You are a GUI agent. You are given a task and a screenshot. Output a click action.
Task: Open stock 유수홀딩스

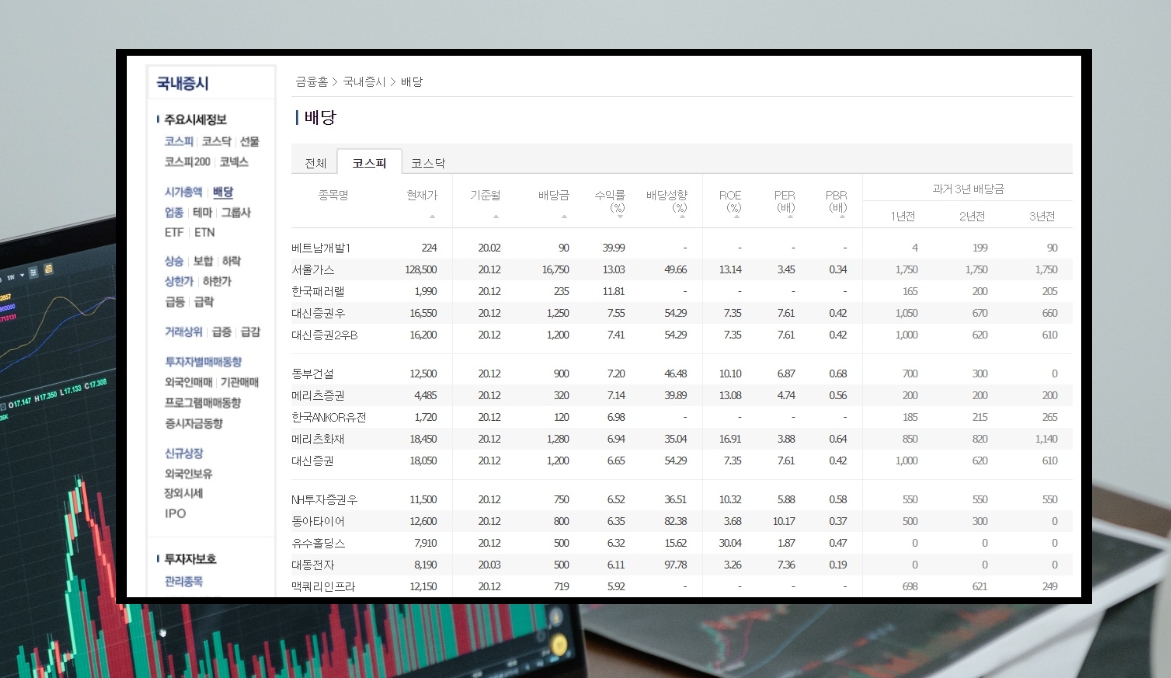click(318, 543)
